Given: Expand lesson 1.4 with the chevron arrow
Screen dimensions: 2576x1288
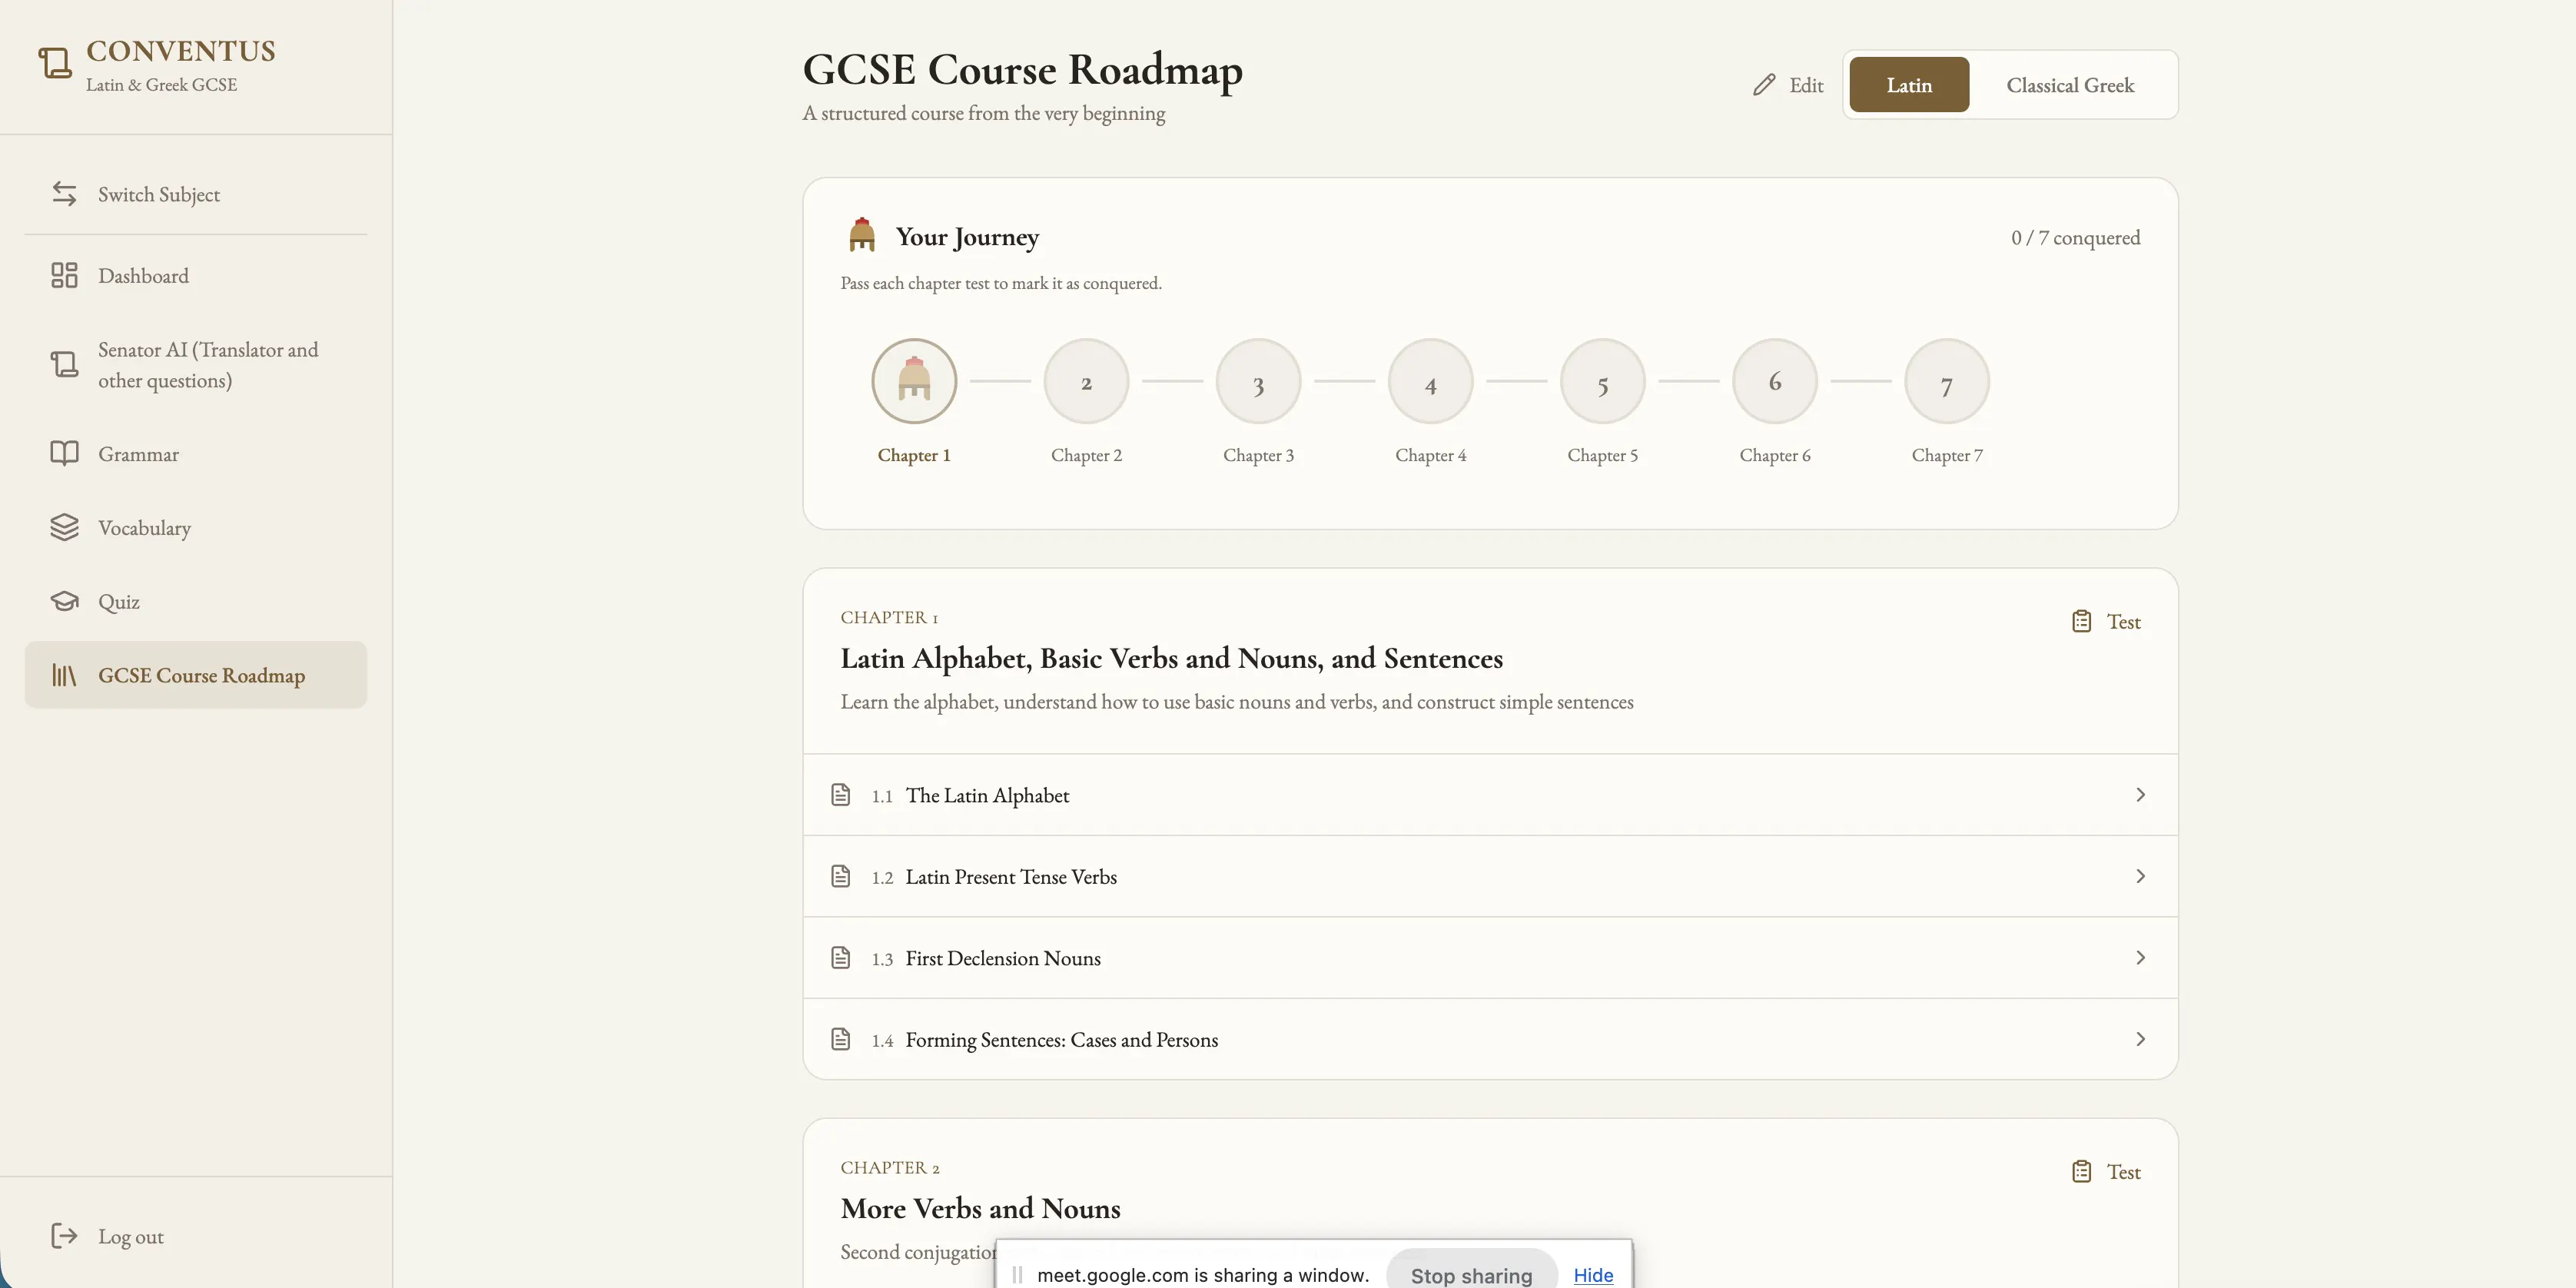Looking at the screenshot, I should (x=2140, y=1039).
